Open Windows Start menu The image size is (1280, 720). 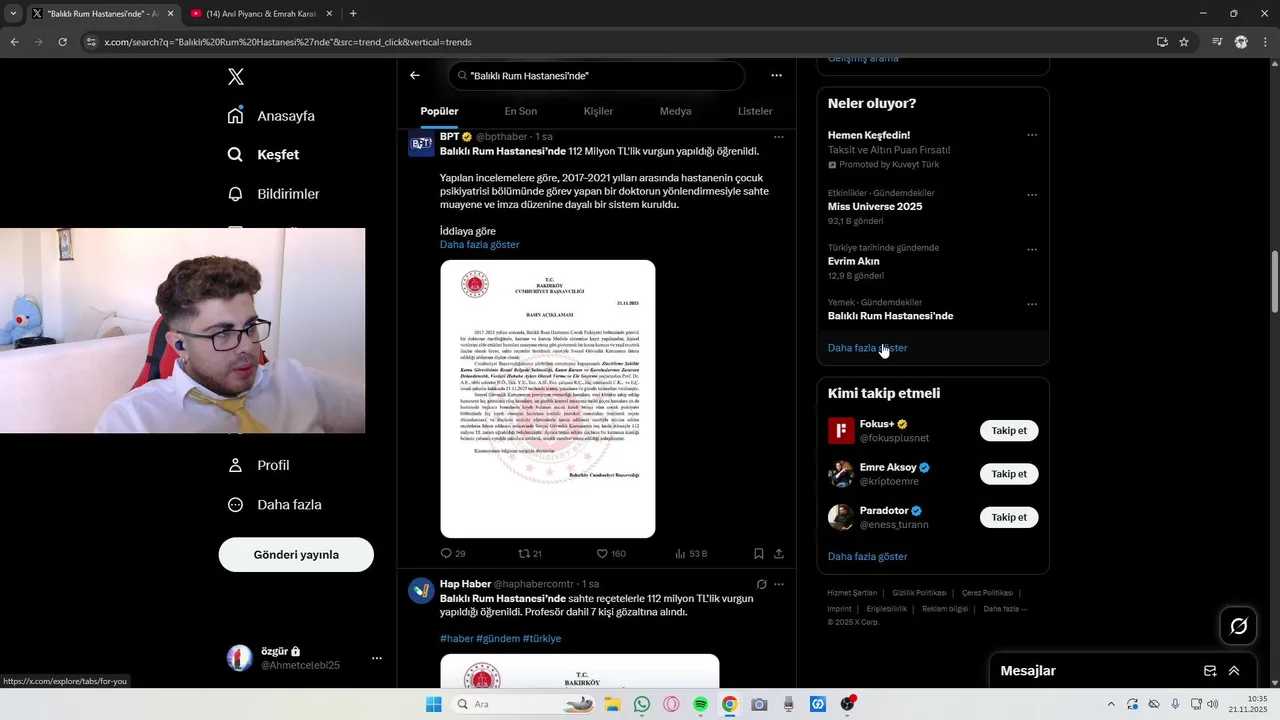click(x=434, y=705)
